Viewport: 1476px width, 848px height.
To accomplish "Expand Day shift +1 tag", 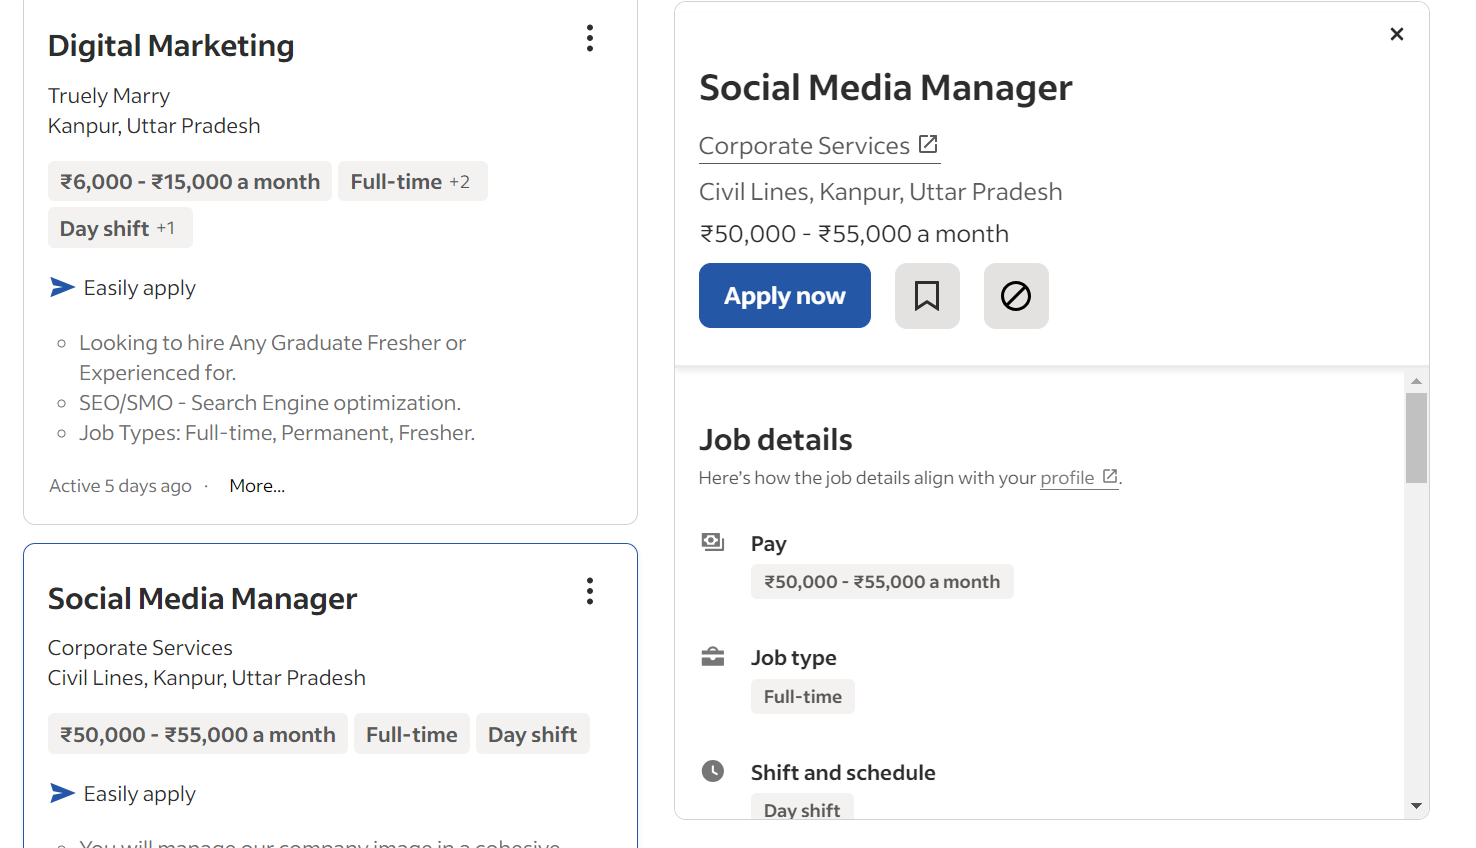I will tap(120, 228).
